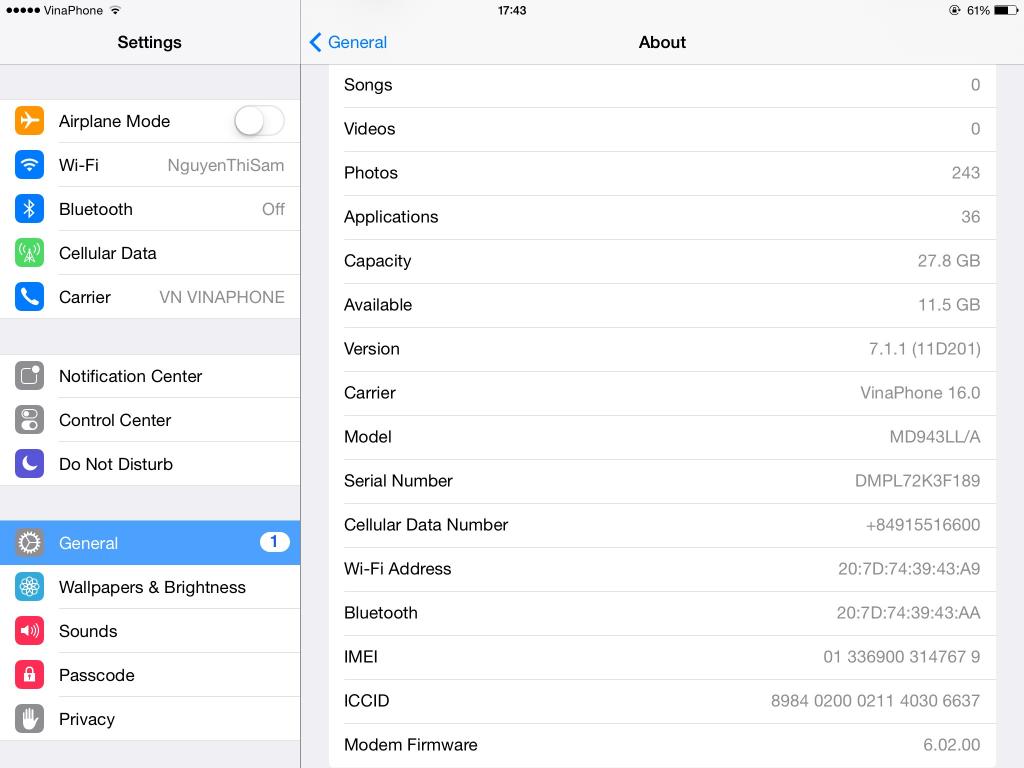Image resolution: width=1024 pixels, height=768 pixels.
Task: Open Carrier VN VINAPHONE row
Action: (x=150, y=297)
